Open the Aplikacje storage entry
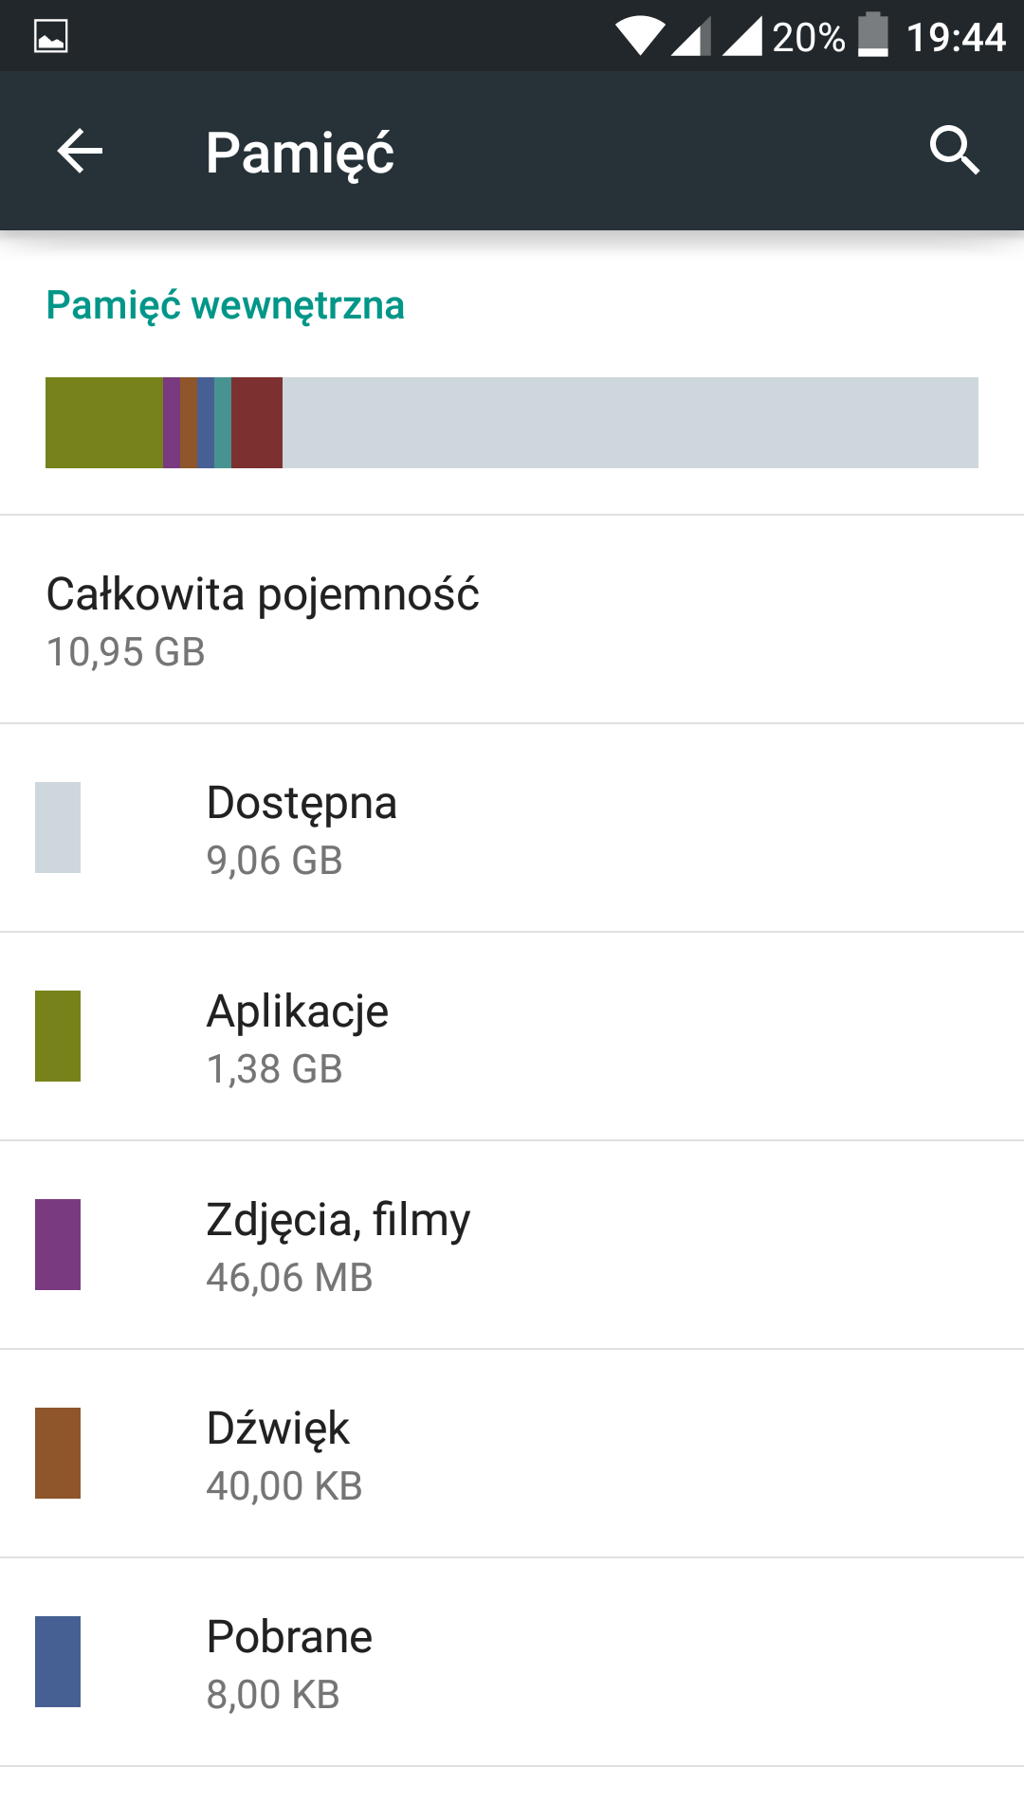The height and width of the screenshot is (1820, 1024). tap(512, 1037)
